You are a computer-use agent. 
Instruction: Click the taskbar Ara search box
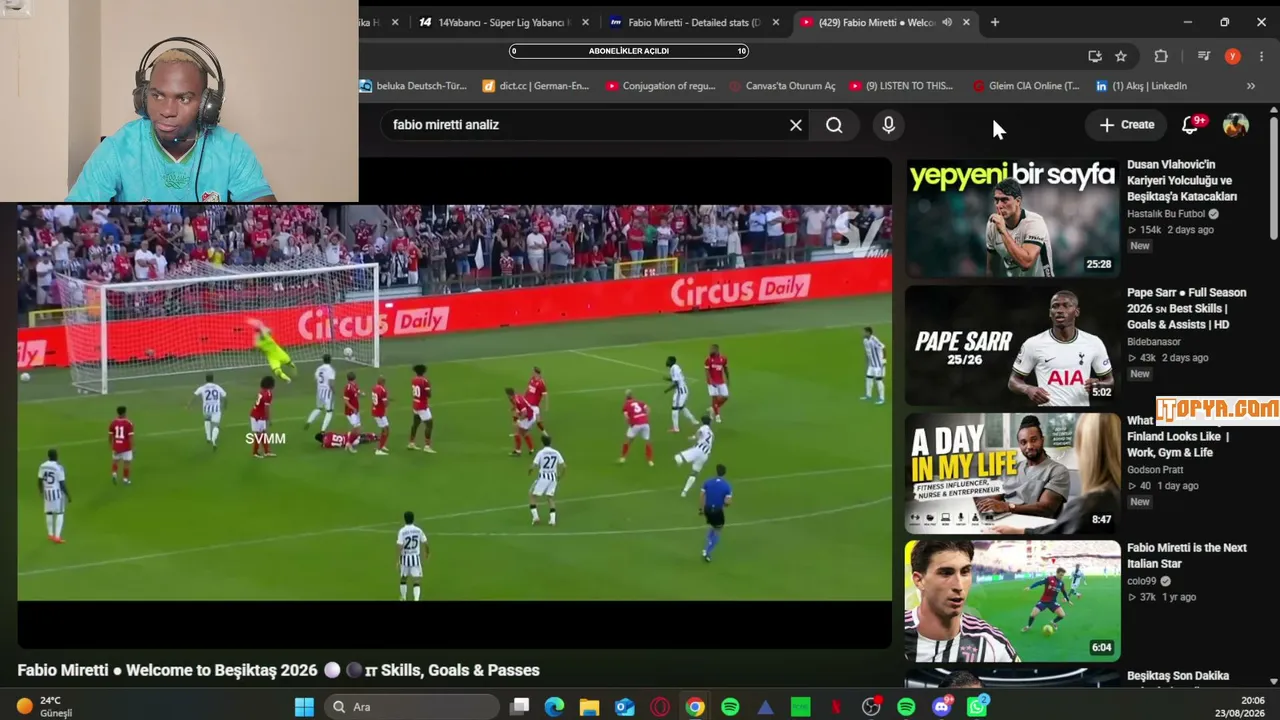point(412,707)
